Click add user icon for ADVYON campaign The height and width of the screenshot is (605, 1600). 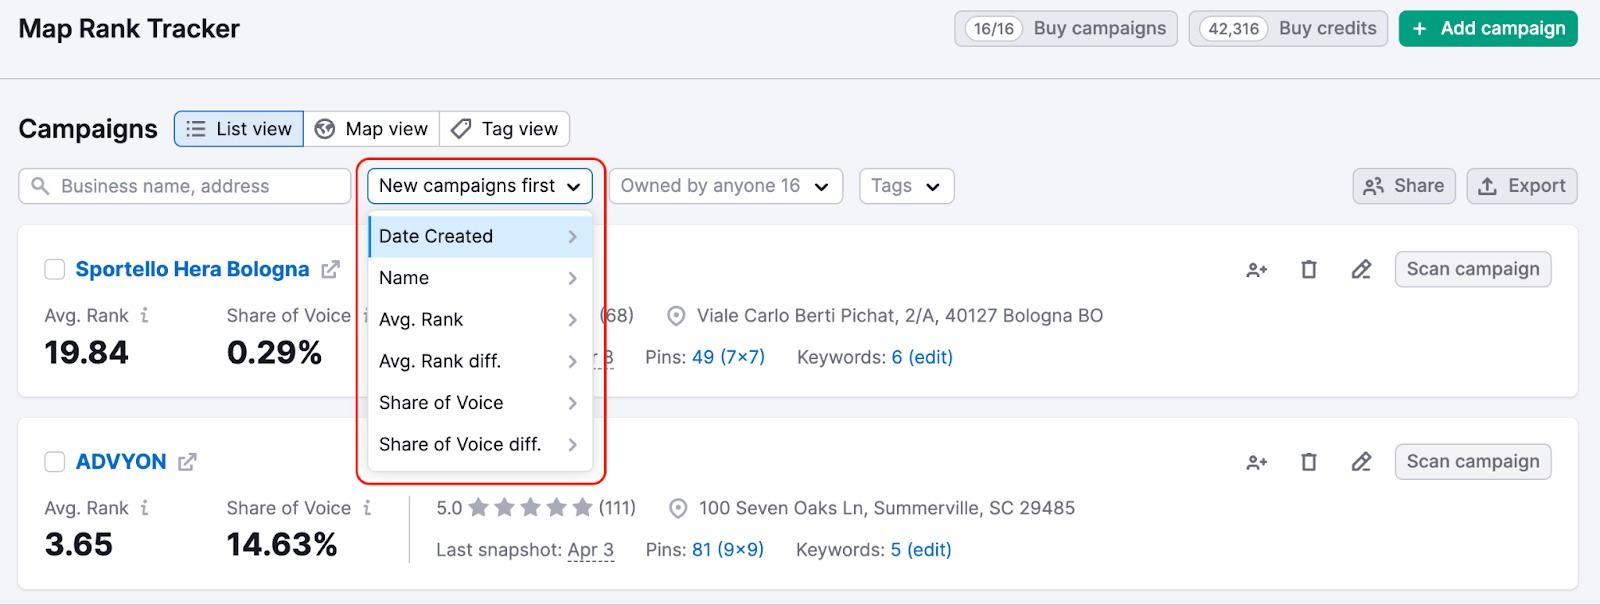[x=1256, y=462]
